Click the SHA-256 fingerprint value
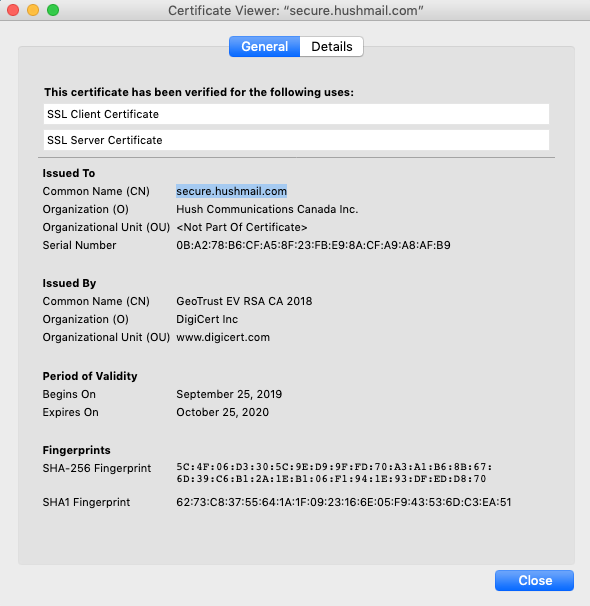Screen dimensions: 590x606 [x=334, y=473]
